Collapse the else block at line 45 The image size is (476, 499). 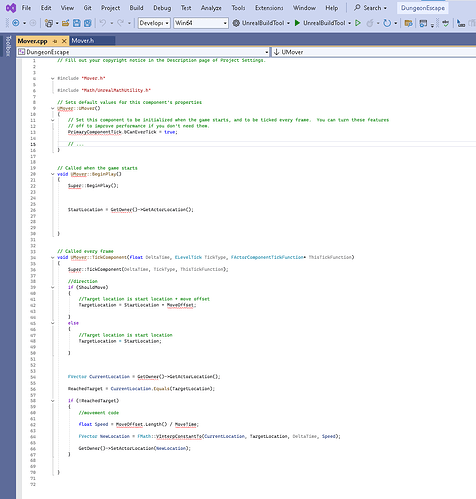tap(52, 323)
